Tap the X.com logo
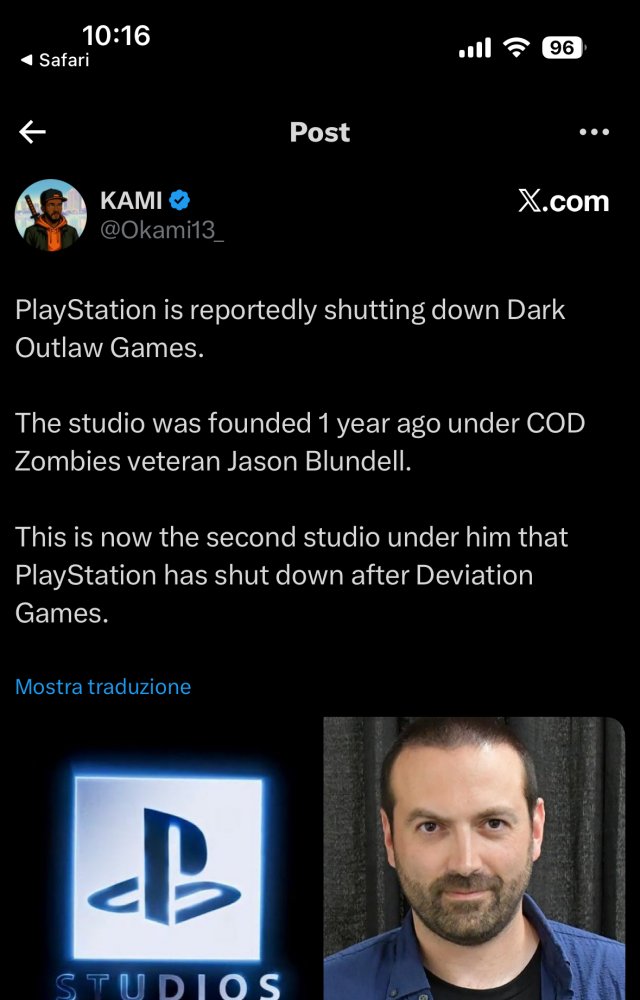The image size is (640, 1000). pyautogui.click(x=564, y=202)
